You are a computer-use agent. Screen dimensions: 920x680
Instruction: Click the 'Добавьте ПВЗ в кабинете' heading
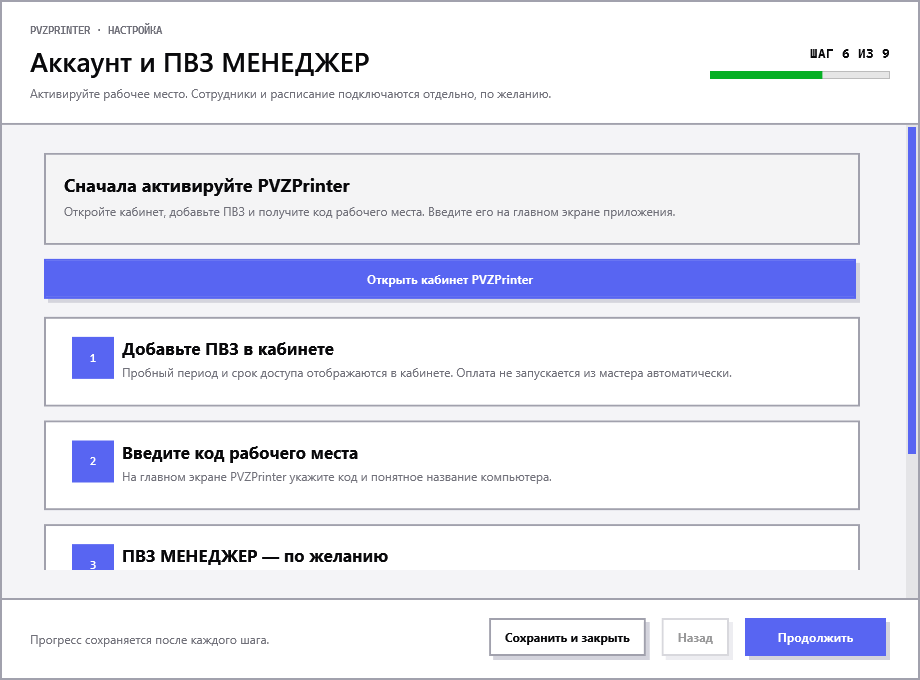228,349
